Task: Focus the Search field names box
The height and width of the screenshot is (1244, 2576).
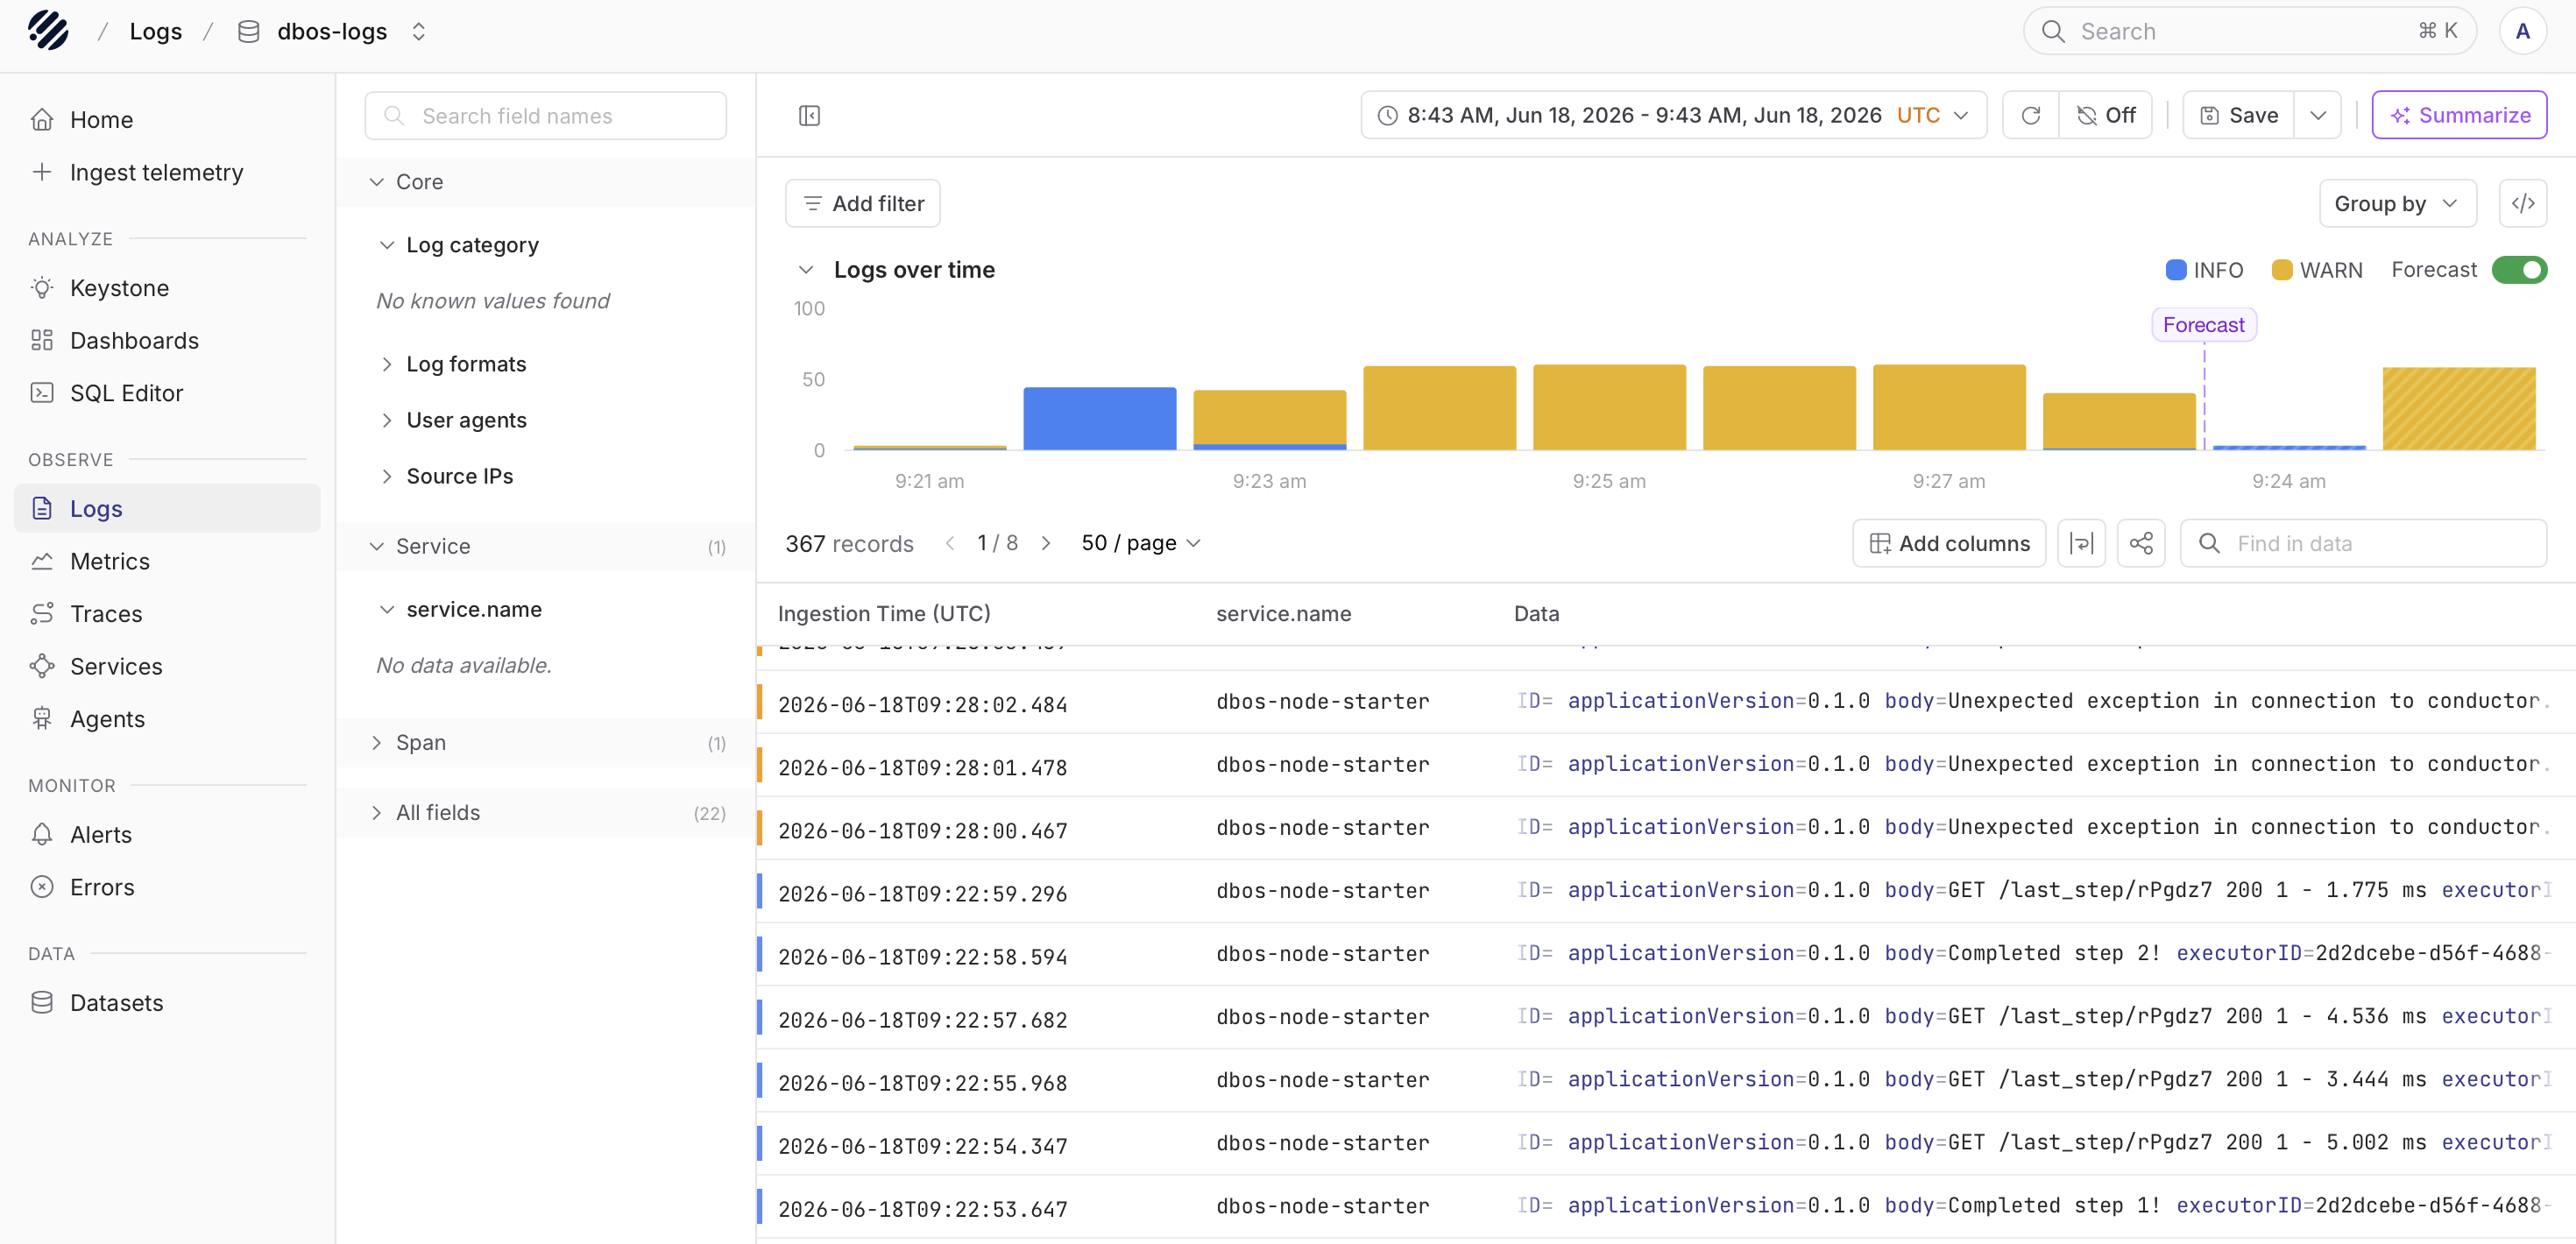Action: [x=545, y=116]
